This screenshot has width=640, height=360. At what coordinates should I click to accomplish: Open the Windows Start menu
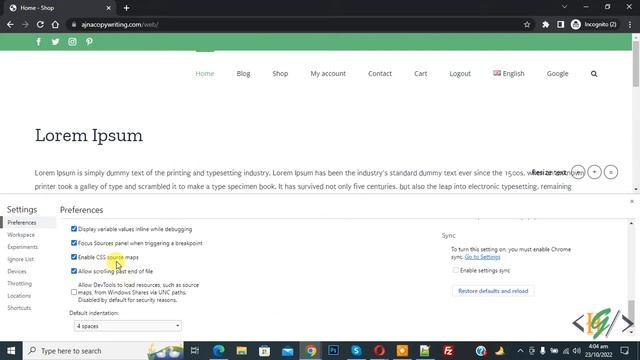11,351
